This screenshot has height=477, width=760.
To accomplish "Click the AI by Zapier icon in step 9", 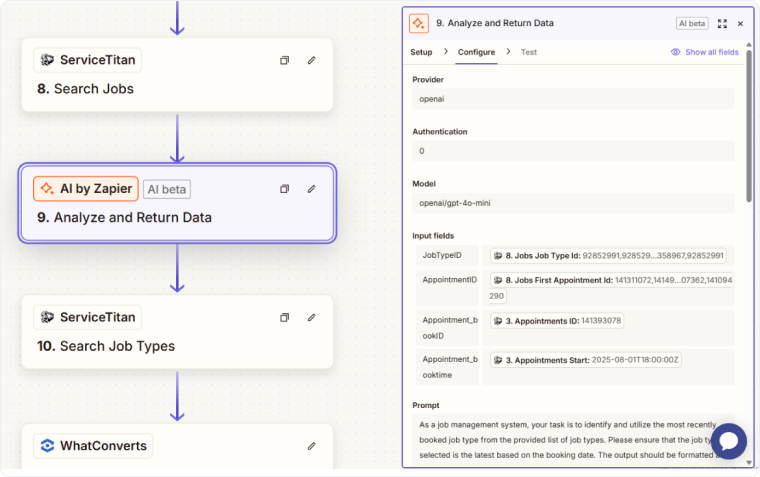I will (x=47, y=189).
